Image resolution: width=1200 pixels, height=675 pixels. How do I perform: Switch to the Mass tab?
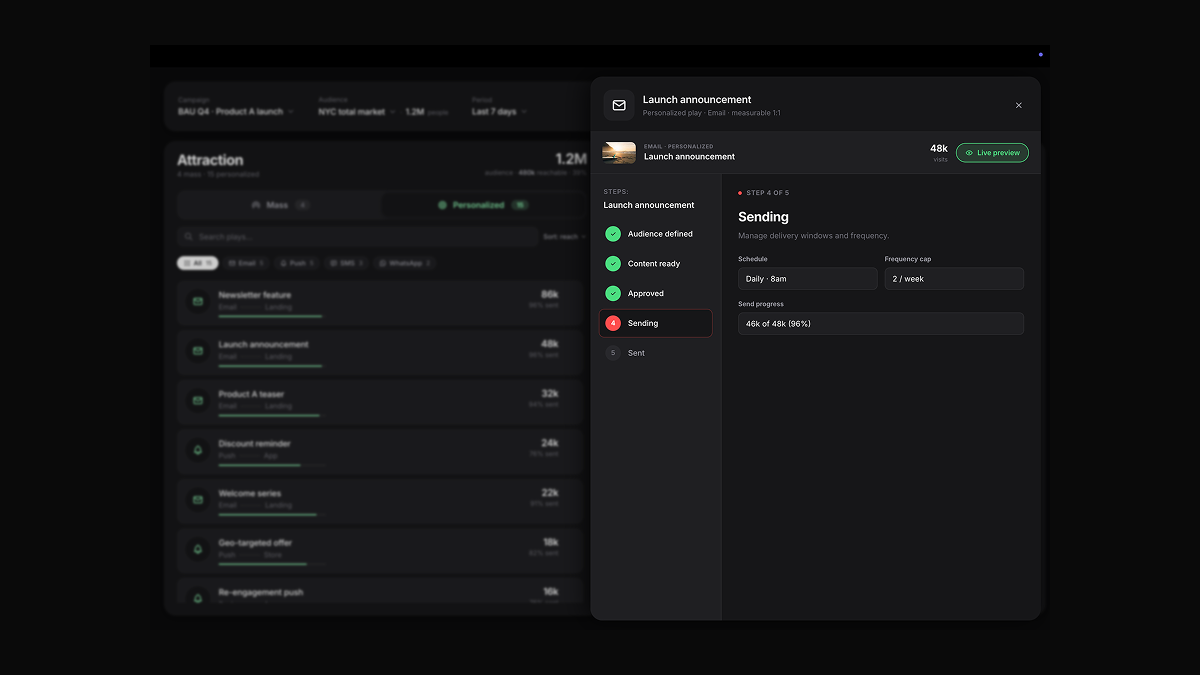click(x=280, y=205)
